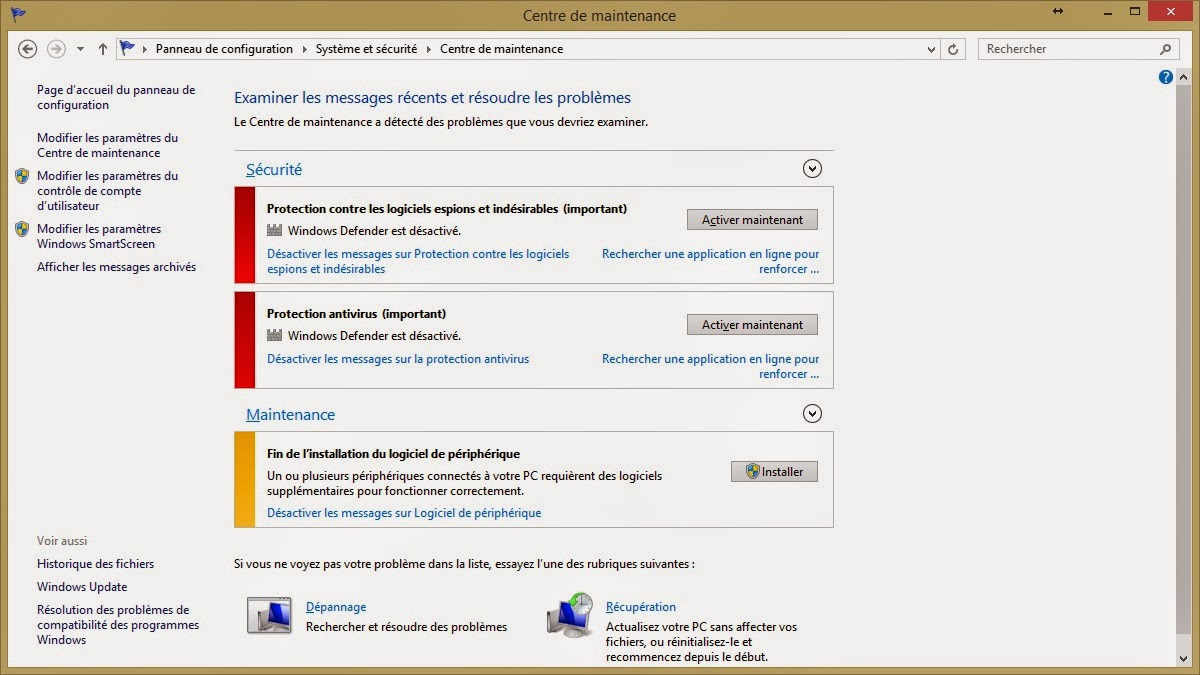Expand arrow after Système et sécurité breadcrumb
1200x675 pixels.
[428, 49]
